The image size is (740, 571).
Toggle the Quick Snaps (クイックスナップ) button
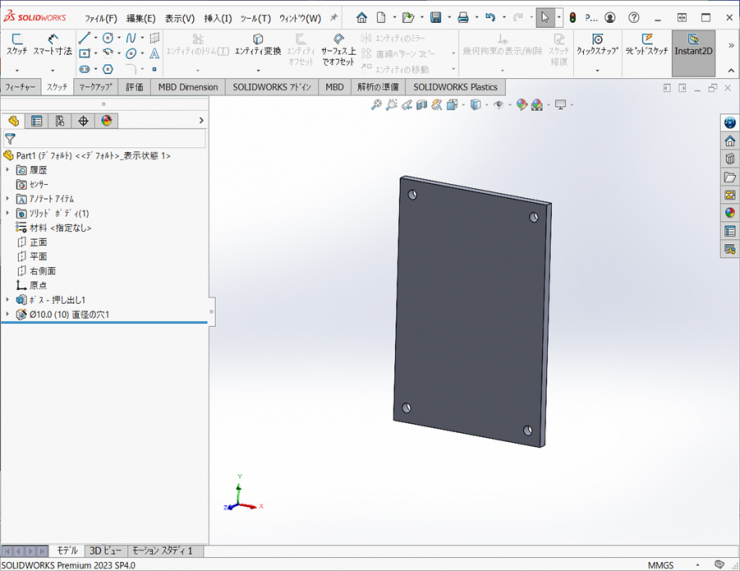(x=597, y=45)
